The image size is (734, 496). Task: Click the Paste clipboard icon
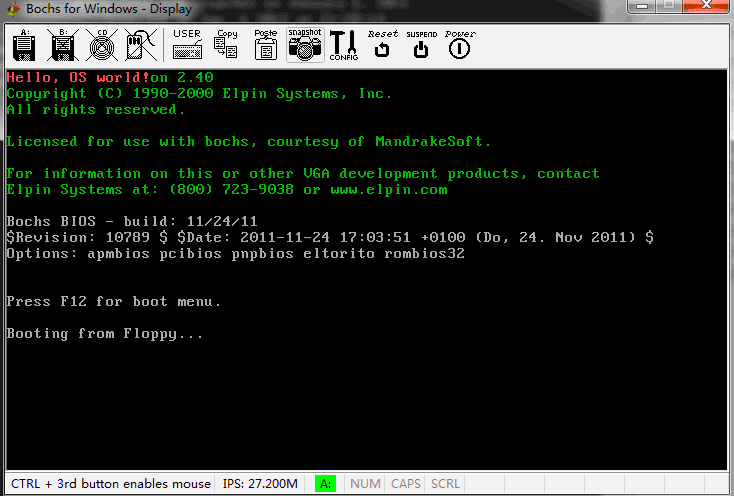tap(266, 46)
